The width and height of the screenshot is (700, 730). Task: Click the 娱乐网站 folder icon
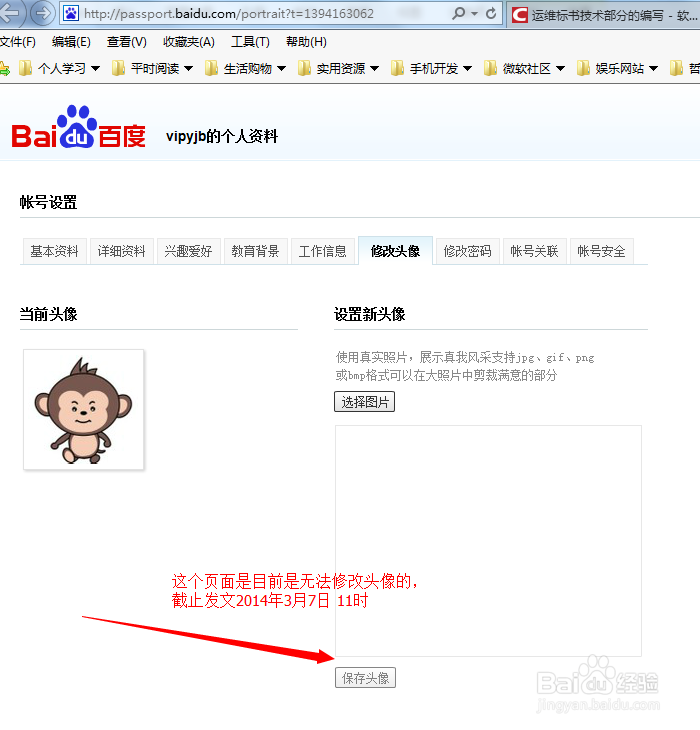(584, 68)
